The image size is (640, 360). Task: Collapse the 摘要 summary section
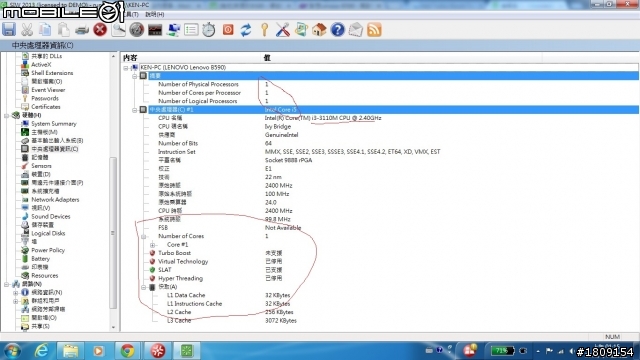coord(134,76)
